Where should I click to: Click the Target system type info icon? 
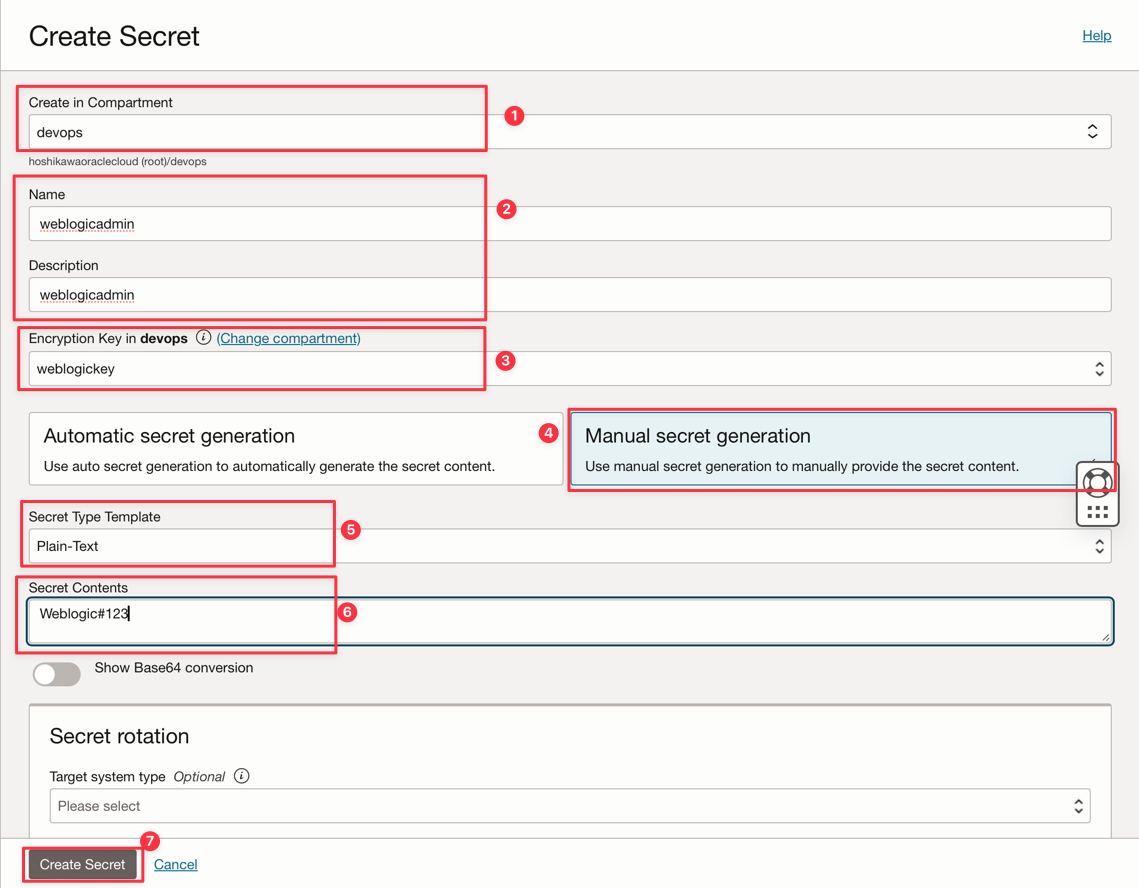click(241, 776)
